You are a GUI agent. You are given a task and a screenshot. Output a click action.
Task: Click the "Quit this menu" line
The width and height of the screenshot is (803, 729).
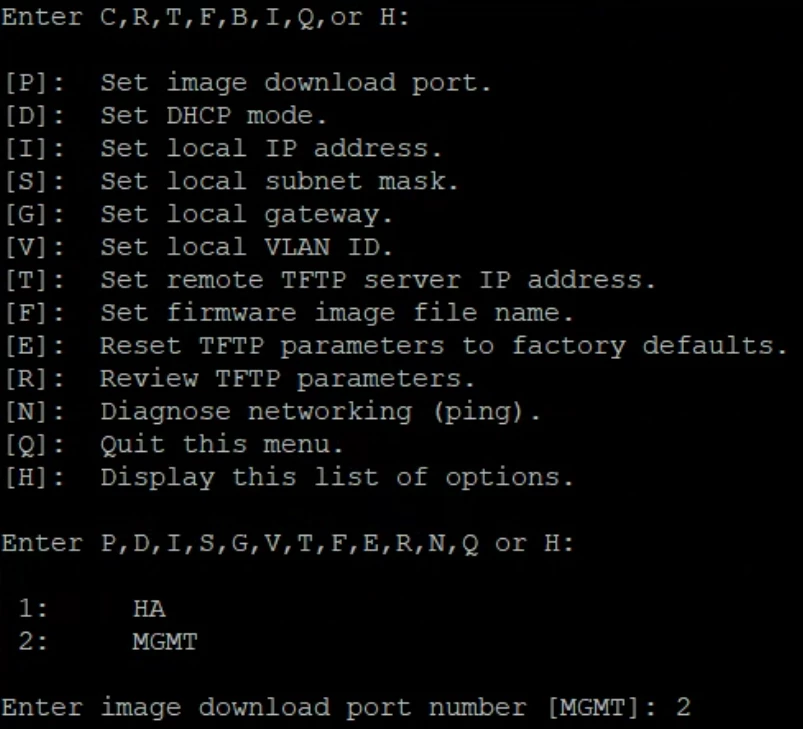pos(221,444)
